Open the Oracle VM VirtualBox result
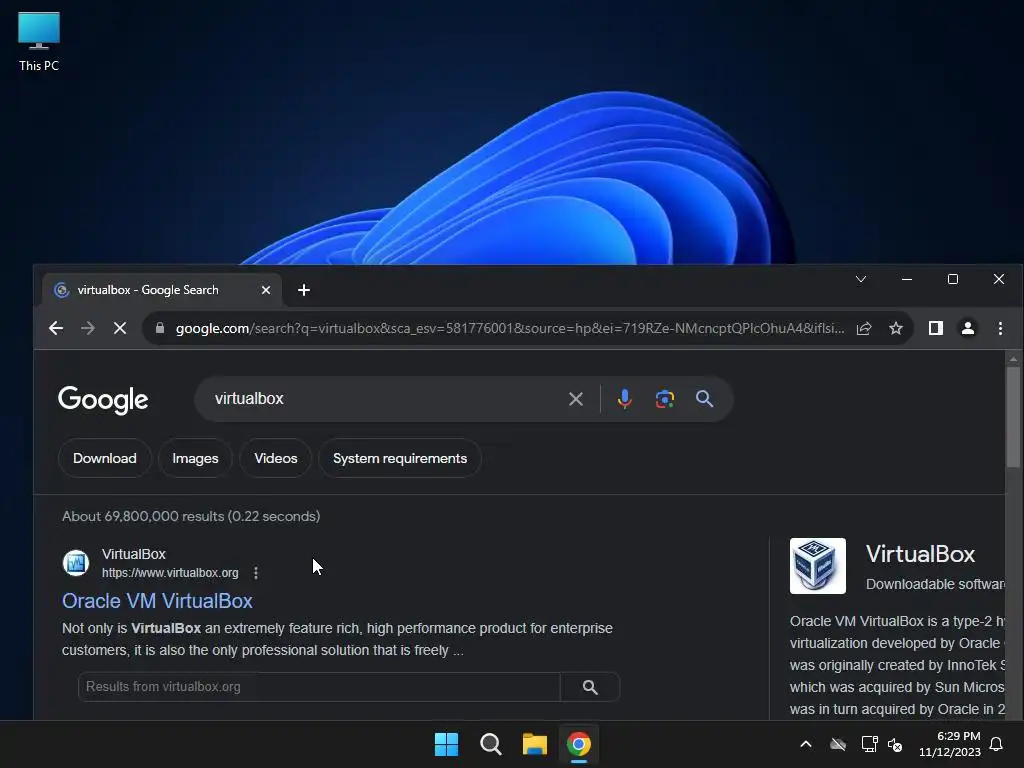The image size is (1024, 768). [157, 601]
